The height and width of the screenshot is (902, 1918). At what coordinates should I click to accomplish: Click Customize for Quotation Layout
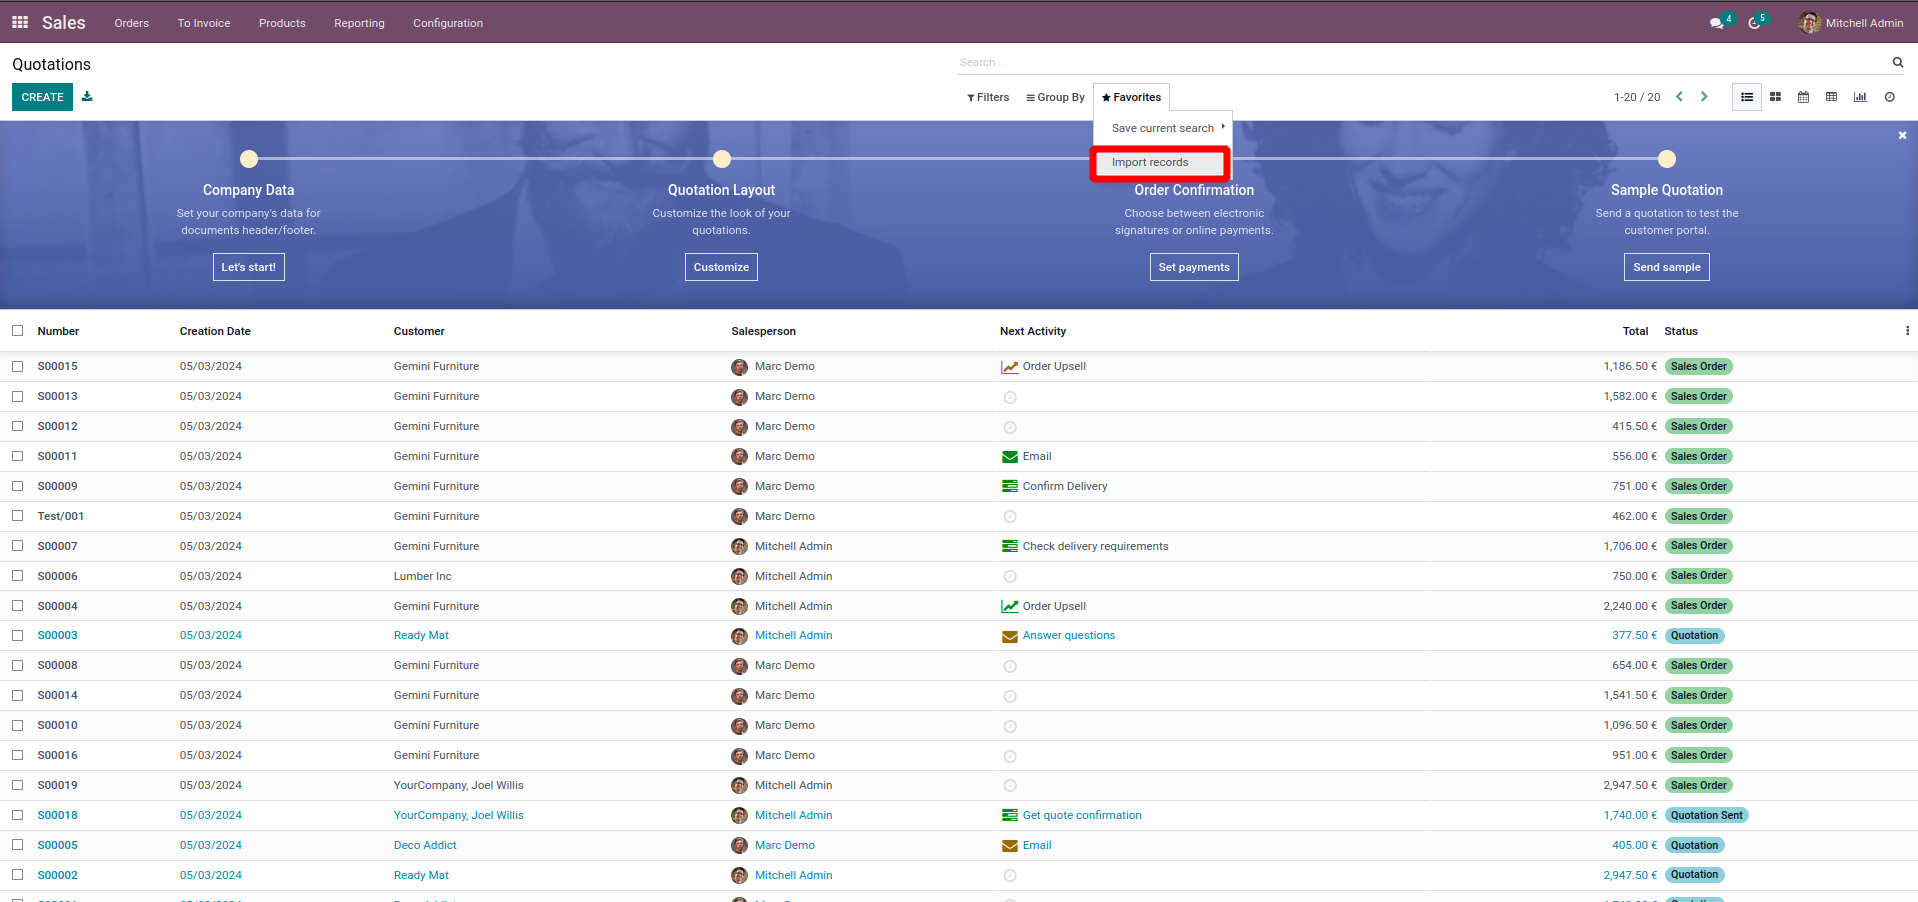coord(721,267)
